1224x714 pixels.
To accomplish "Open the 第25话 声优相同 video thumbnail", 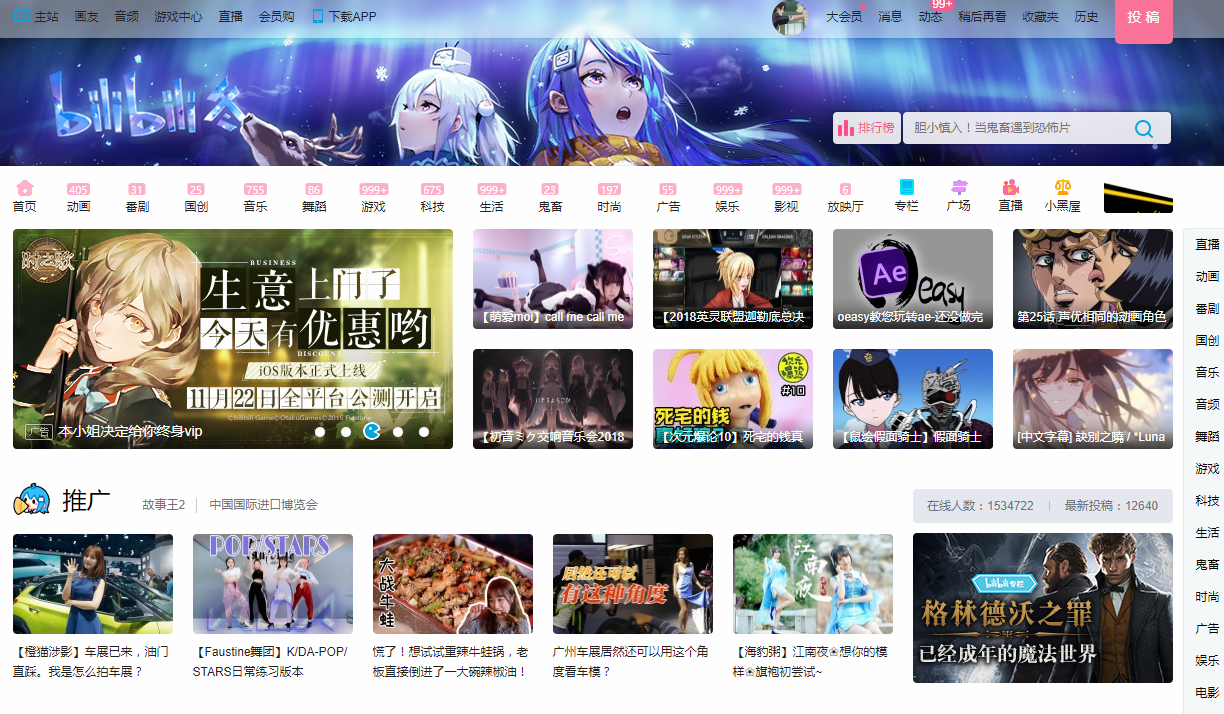I will coord(1093,279).
